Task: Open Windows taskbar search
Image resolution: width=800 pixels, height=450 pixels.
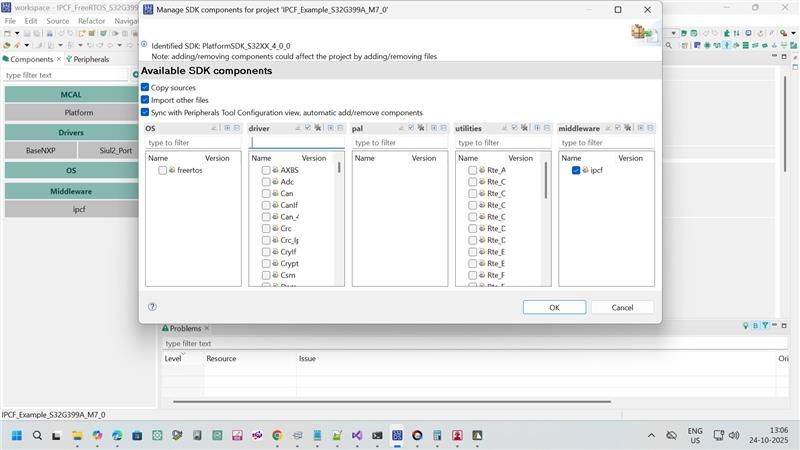Action: 37,435
